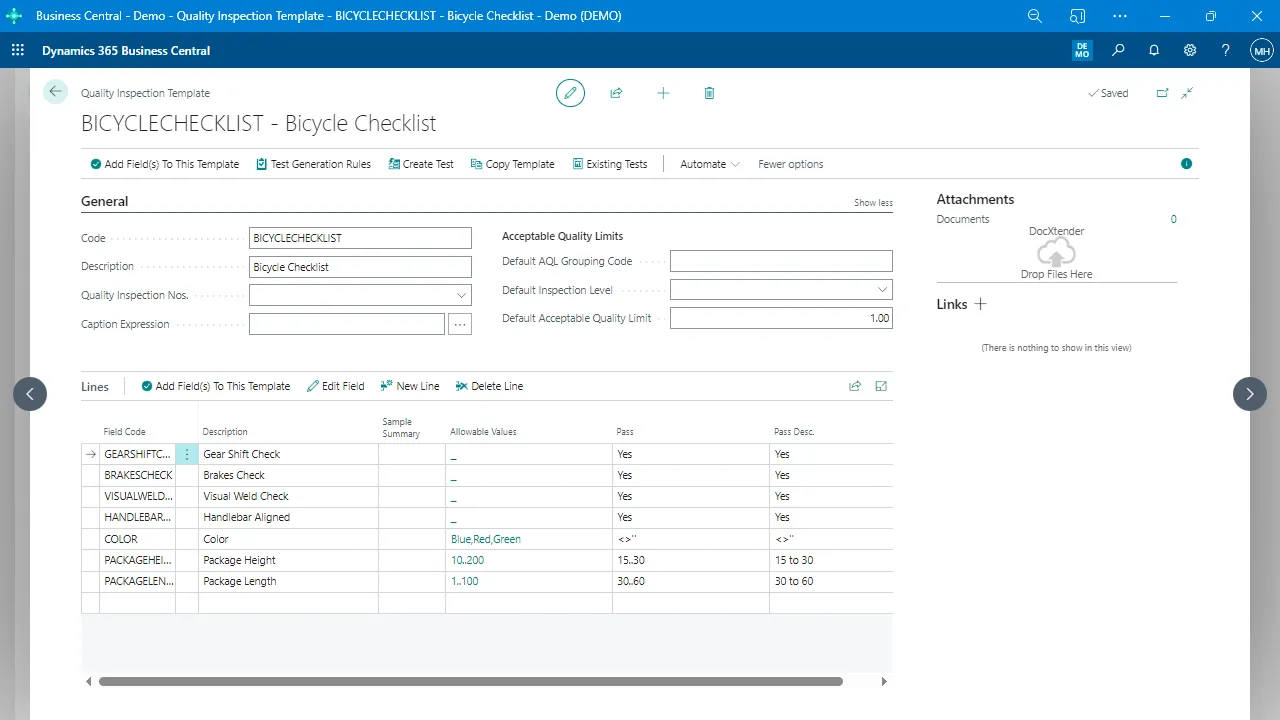
Task: Open the notifications bell
Action: click(1154, 50)
